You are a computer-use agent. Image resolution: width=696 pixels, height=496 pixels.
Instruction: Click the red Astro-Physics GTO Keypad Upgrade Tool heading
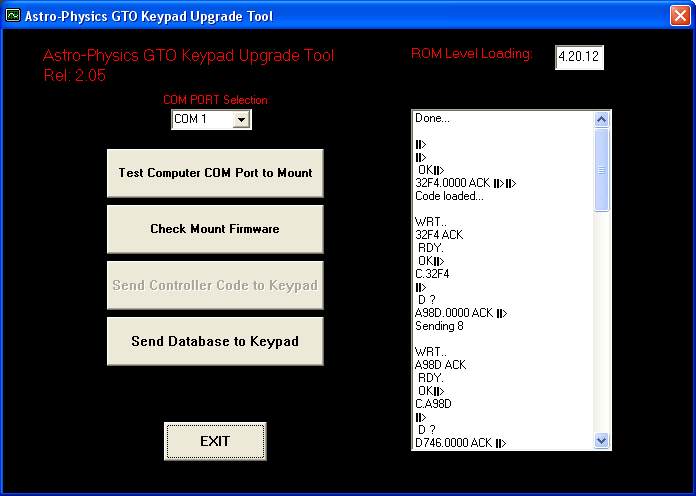188,56
